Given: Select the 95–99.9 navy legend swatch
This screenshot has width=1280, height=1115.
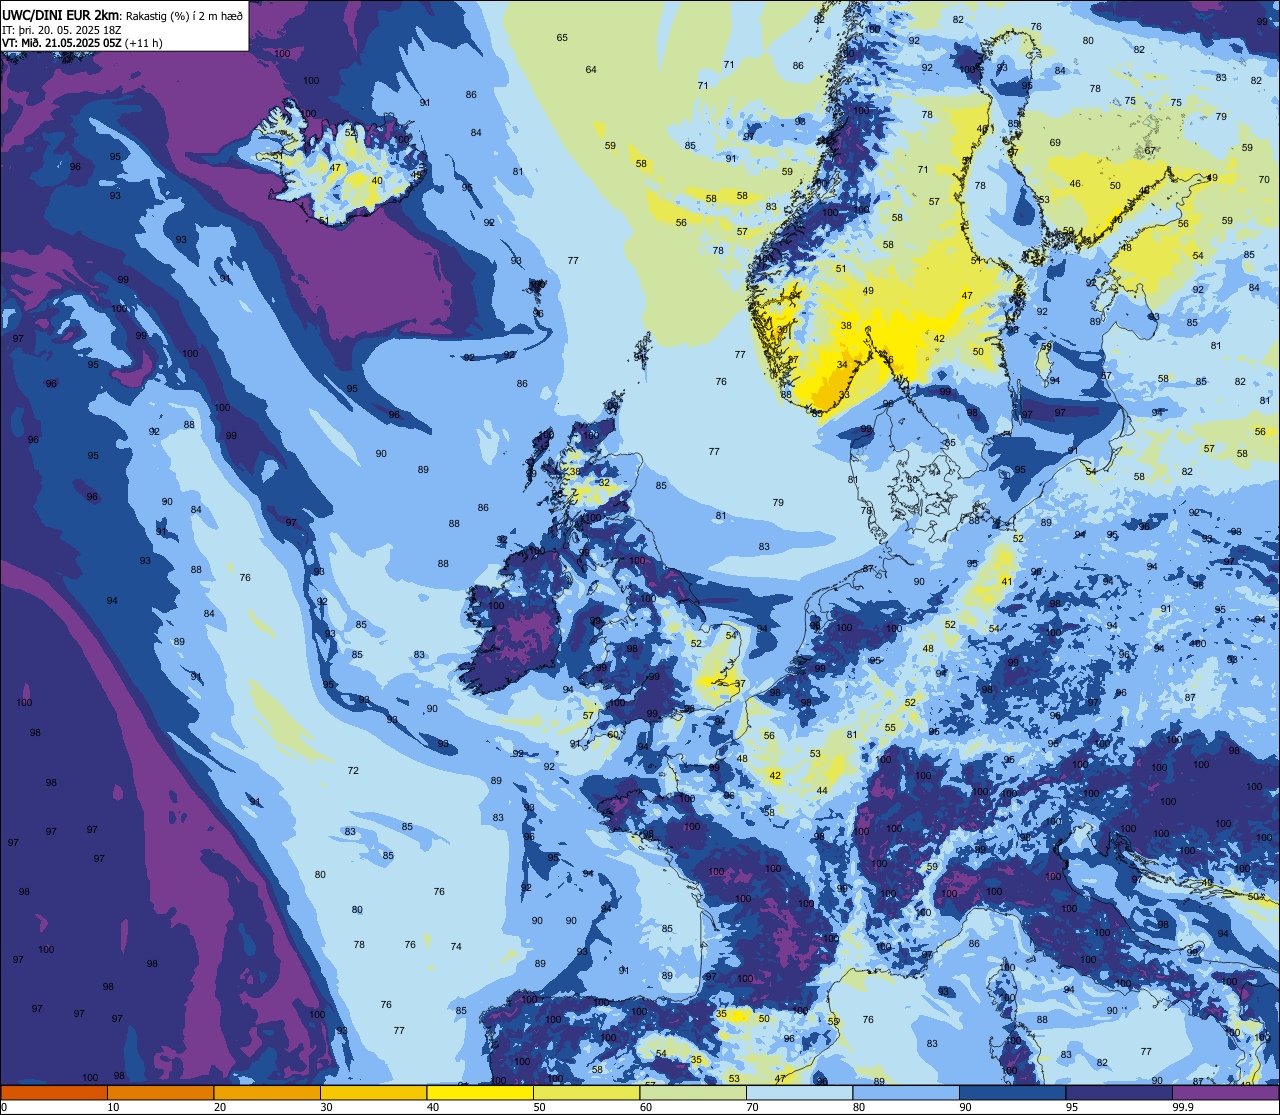Looking at the screenshot, I should coord(1119,1092).
